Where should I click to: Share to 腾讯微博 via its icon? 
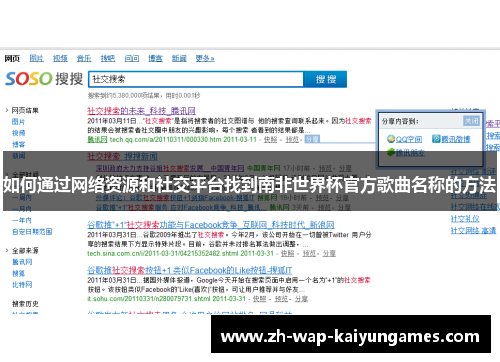tap(436, 139)
